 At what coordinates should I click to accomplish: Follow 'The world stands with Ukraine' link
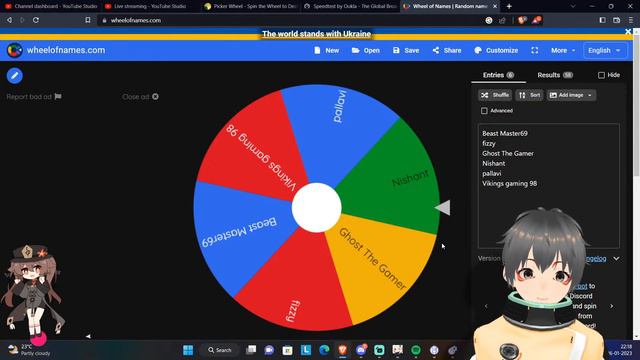pyautogui.click(x=316, y=34)
